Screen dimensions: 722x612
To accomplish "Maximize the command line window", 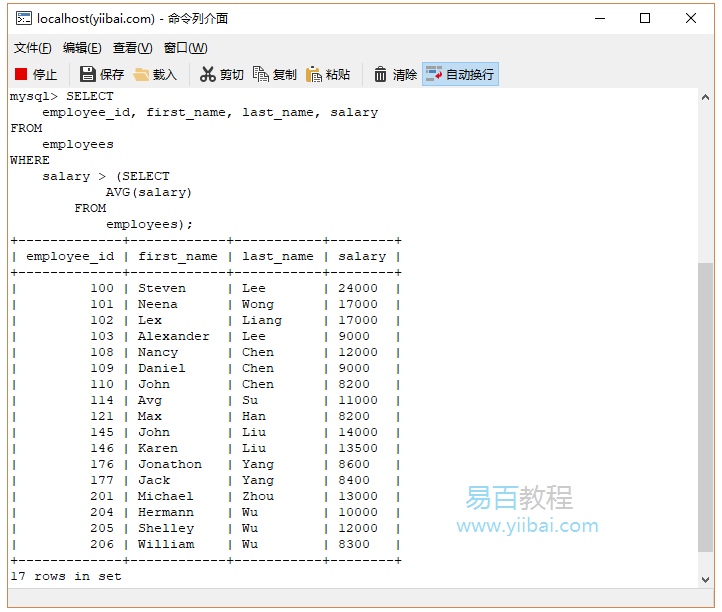I will [x=645, y=18].
